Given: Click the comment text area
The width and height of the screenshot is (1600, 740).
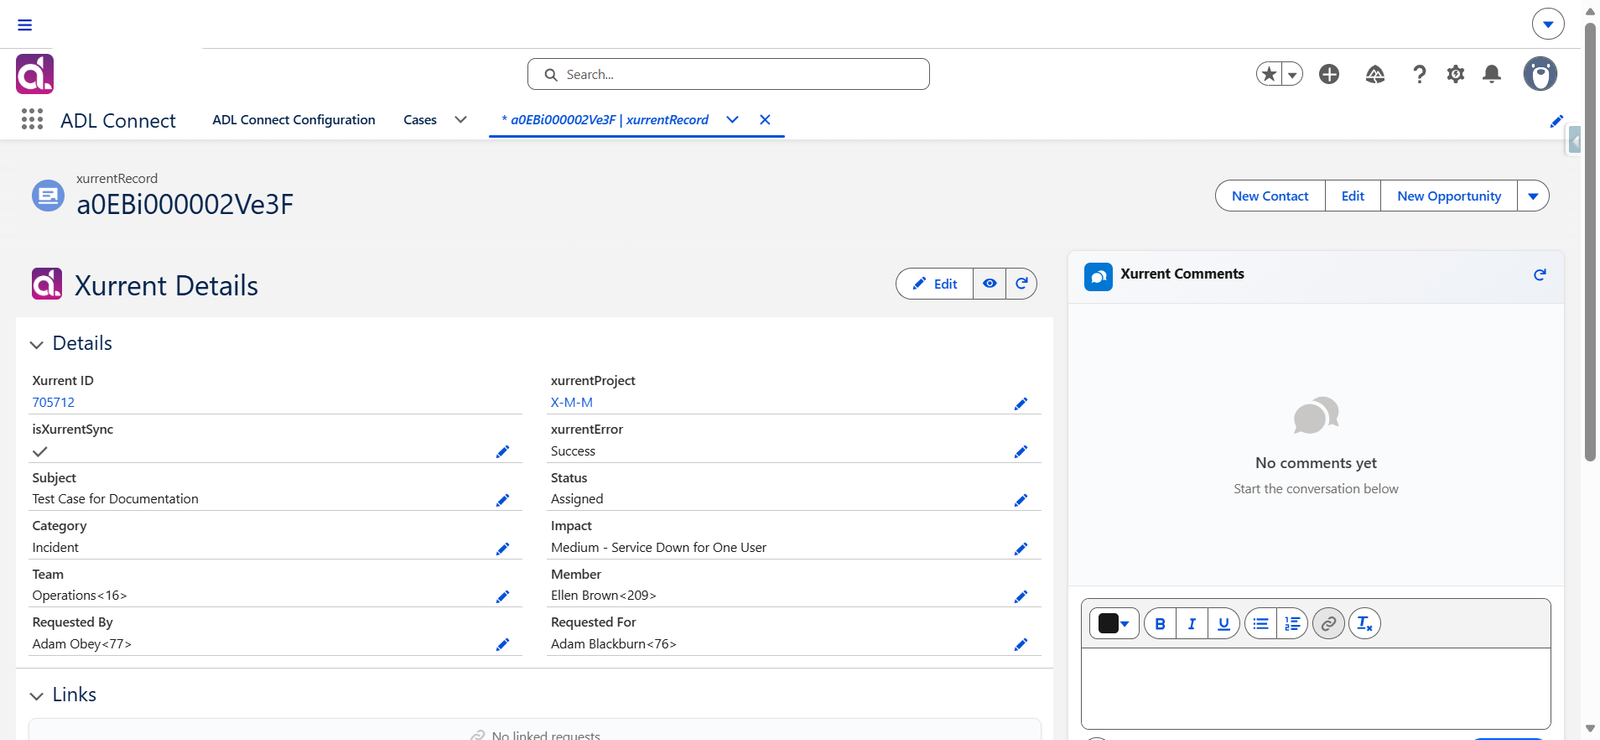Looking at the screenshot, I should [1316, 688].
